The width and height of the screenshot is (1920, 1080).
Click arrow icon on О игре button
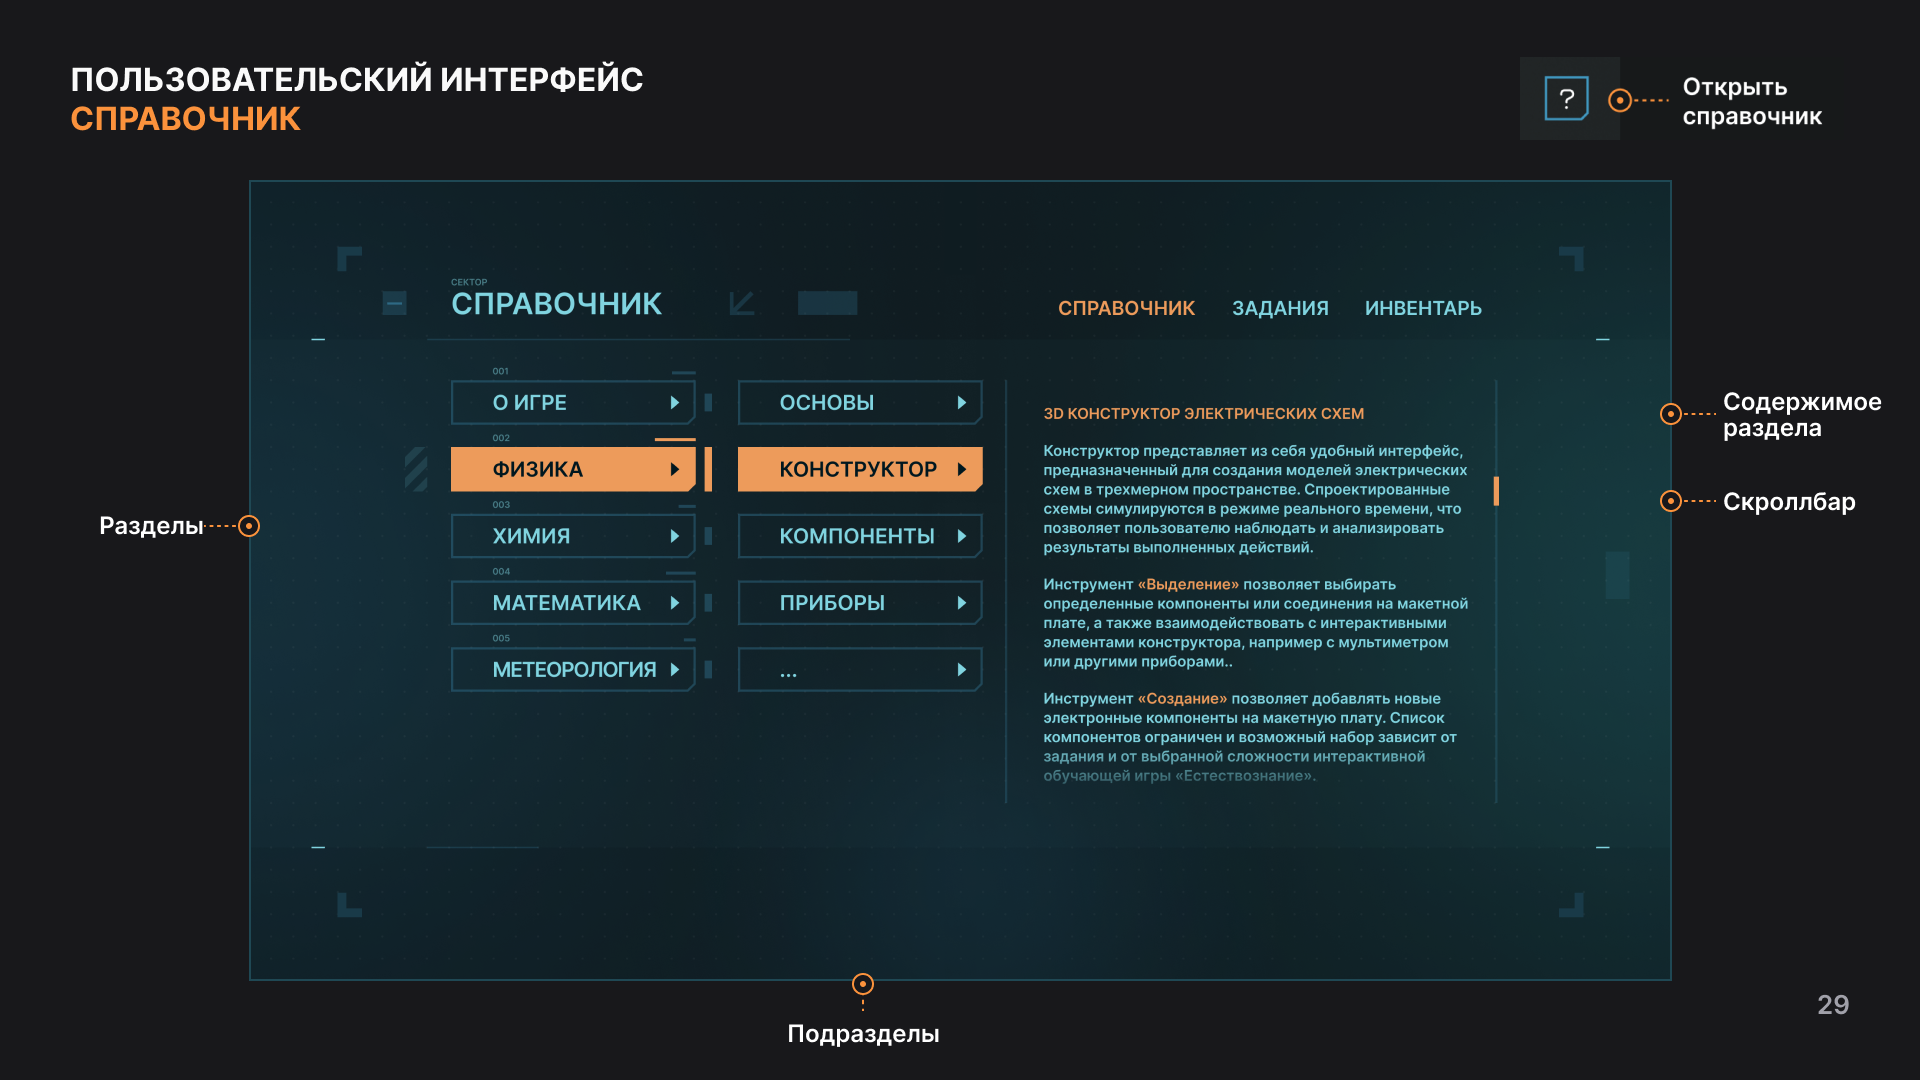(x=674, y=403)
